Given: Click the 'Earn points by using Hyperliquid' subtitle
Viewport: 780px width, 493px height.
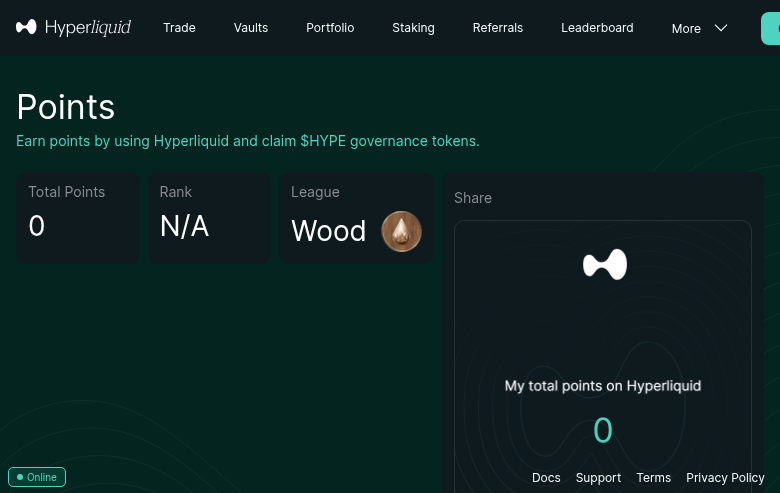Looking at the screenshot, I should pyautogui.click(x=248, y=141).
